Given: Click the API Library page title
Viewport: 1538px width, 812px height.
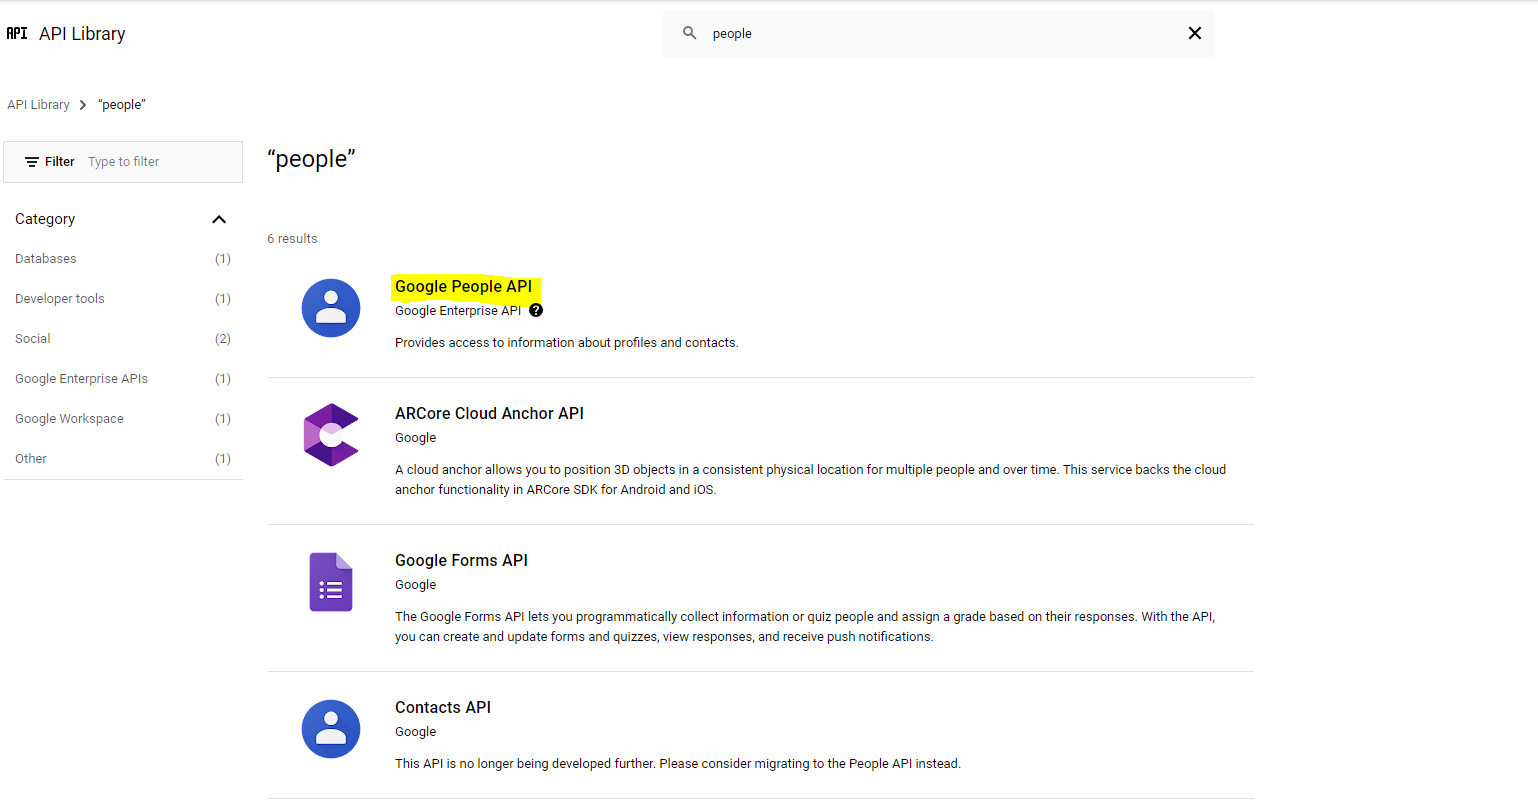Looking at the screenshot, I should [82, 34].
